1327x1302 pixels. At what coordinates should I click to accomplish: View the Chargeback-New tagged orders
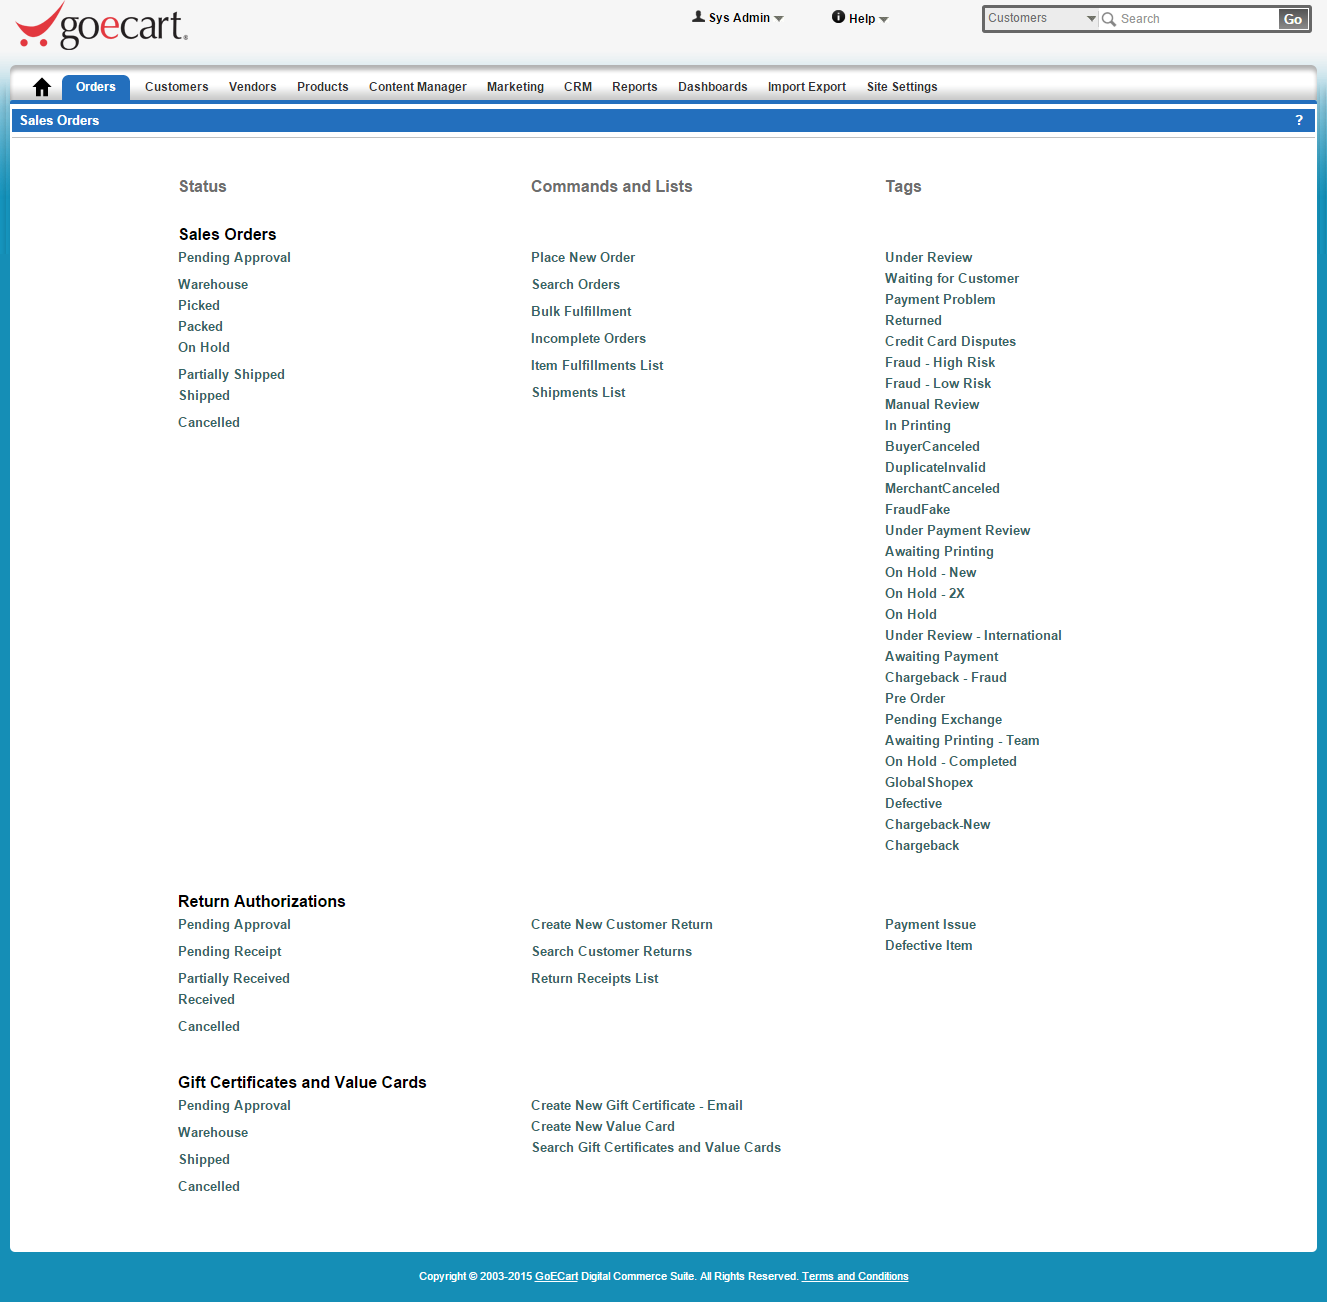click(937, 825)
